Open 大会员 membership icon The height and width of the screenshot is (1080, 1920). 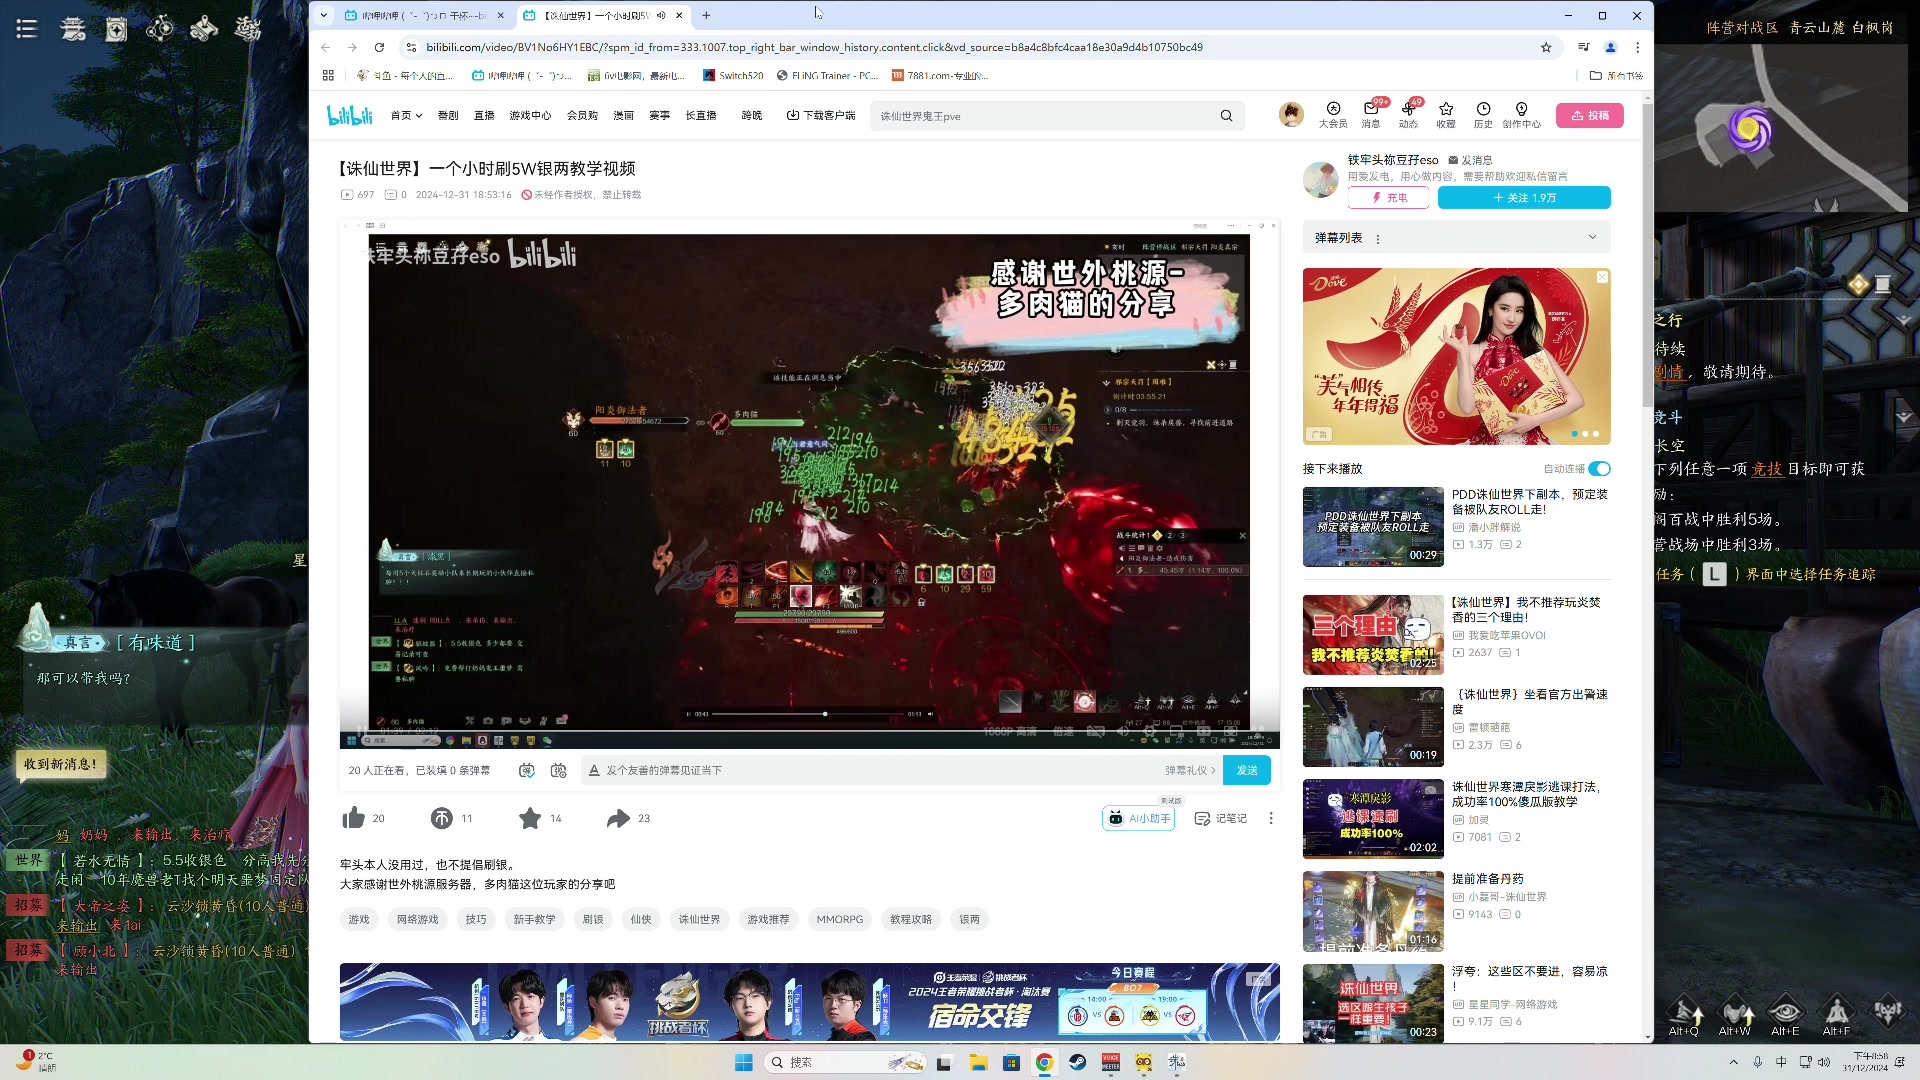click(1333, 115)
